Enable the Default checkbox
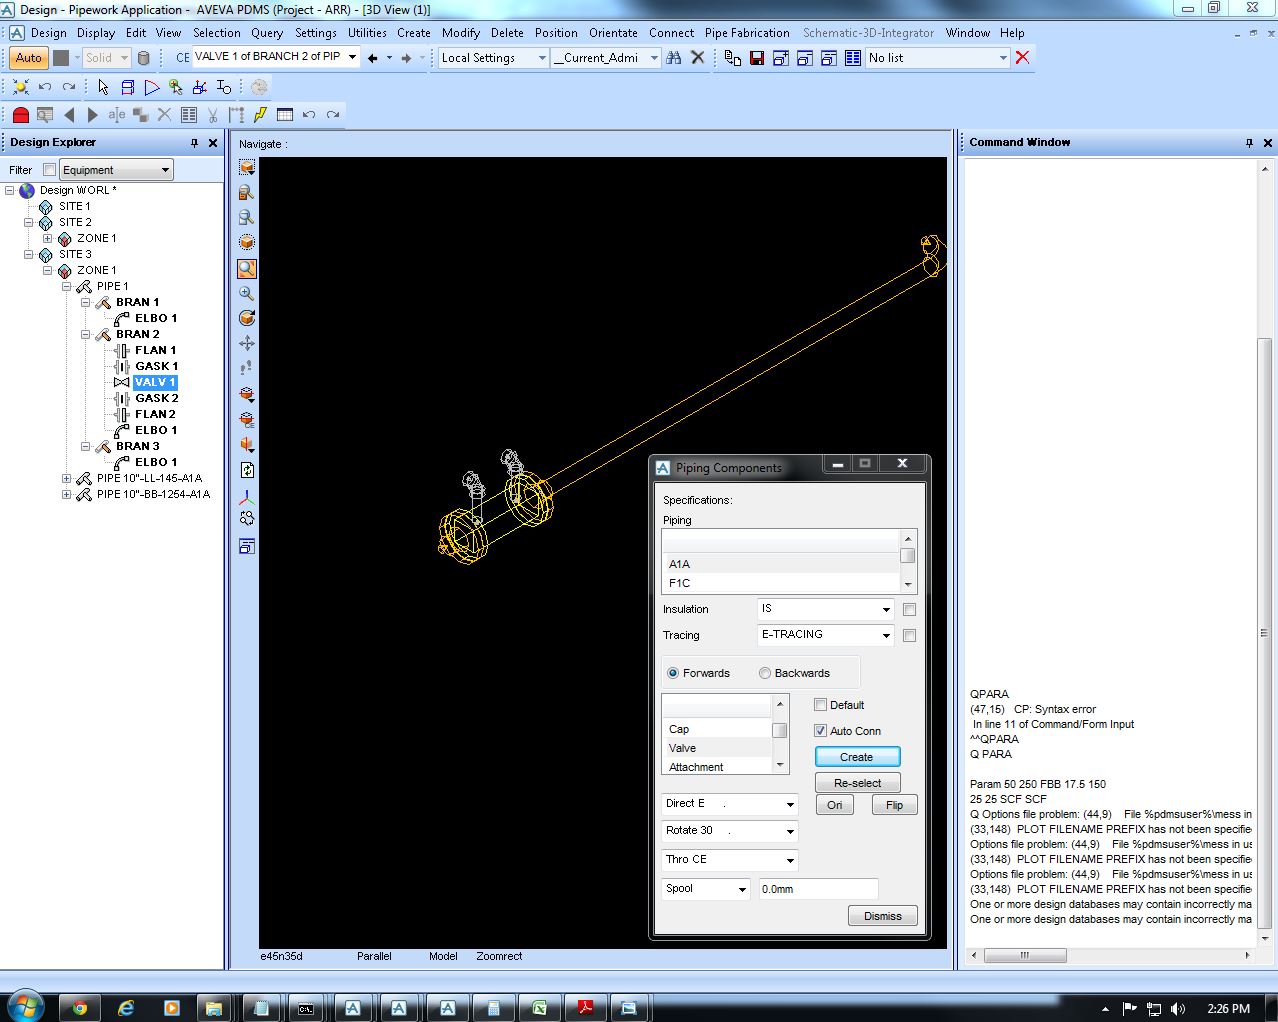 coord(821,705)
